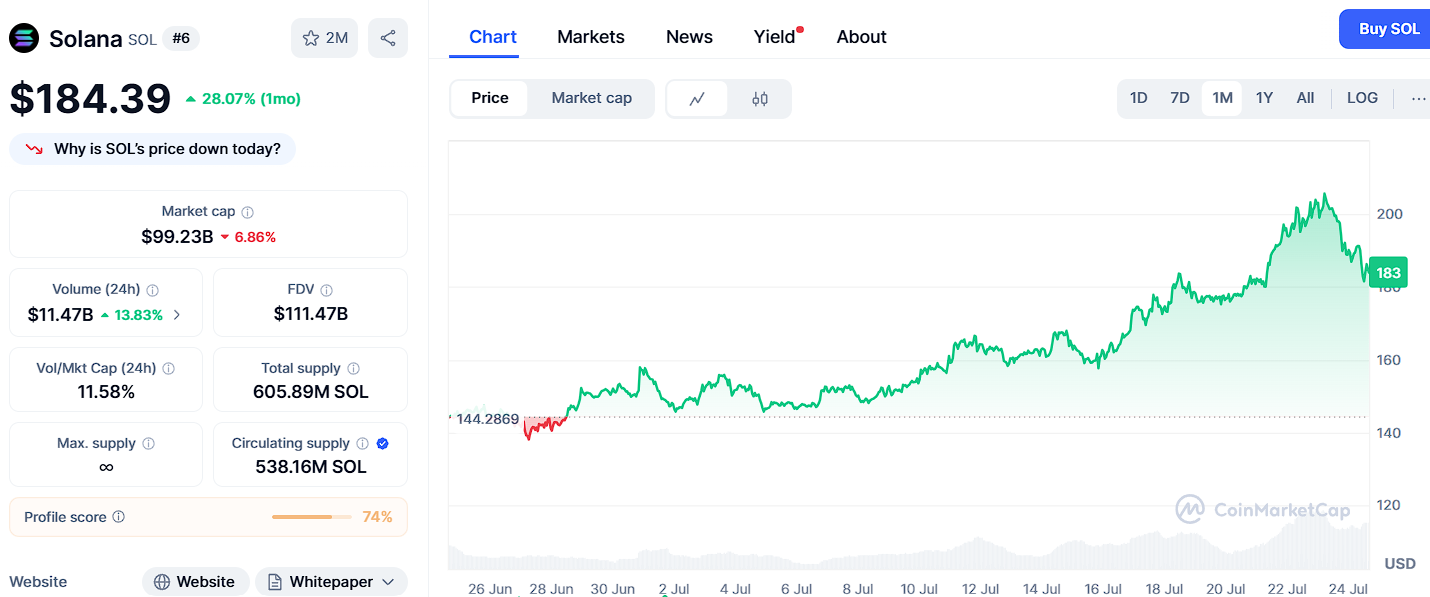Screen dimensions: 1430x597
Task: Click the 28.07% (1mo) change label
Action: [243, 99]
